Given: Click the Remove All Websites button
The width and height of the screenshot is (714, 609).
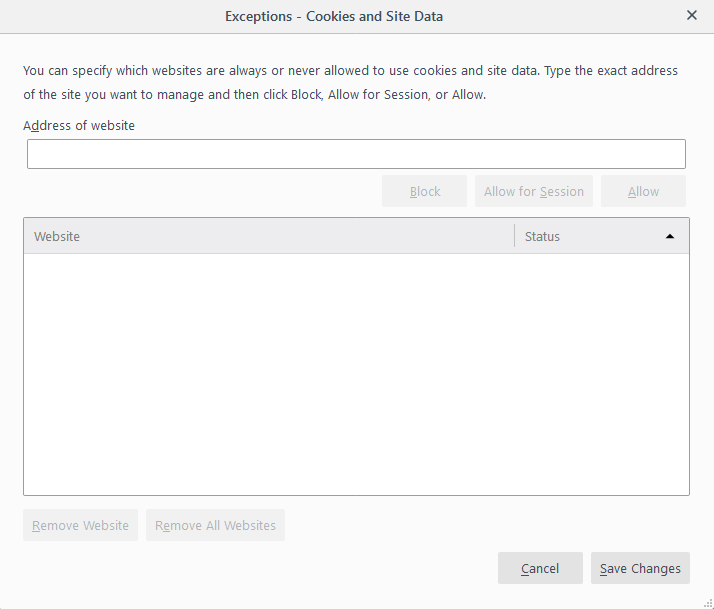Looking at the screenshot, I should pos(215,525).
